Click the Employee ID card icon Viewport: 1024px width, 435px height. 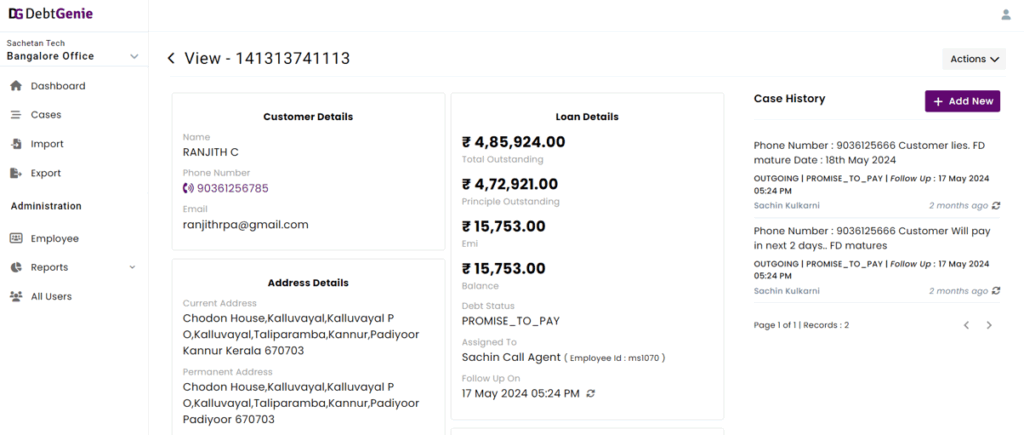click(16, 238)
